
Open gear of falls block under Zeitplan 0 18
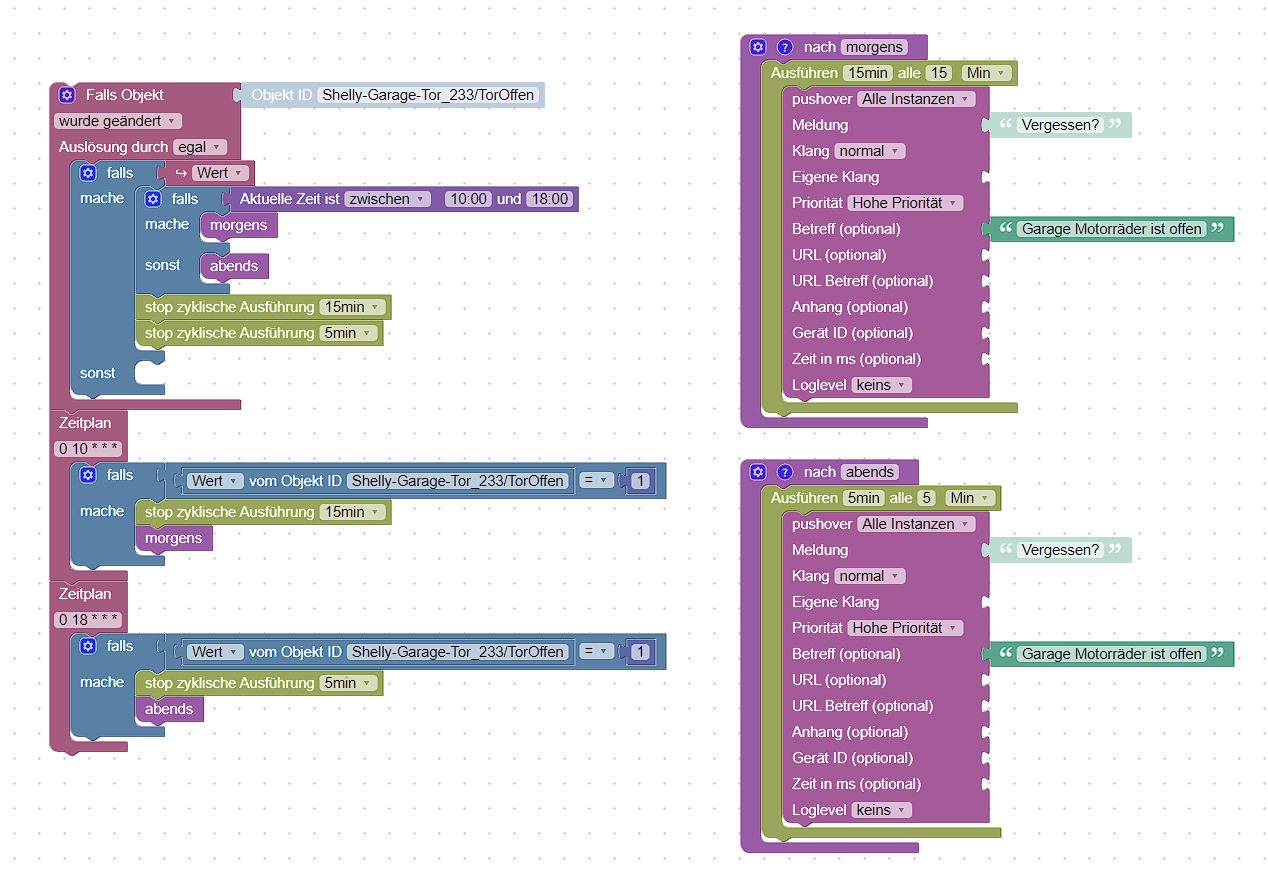tap(88, 646)
